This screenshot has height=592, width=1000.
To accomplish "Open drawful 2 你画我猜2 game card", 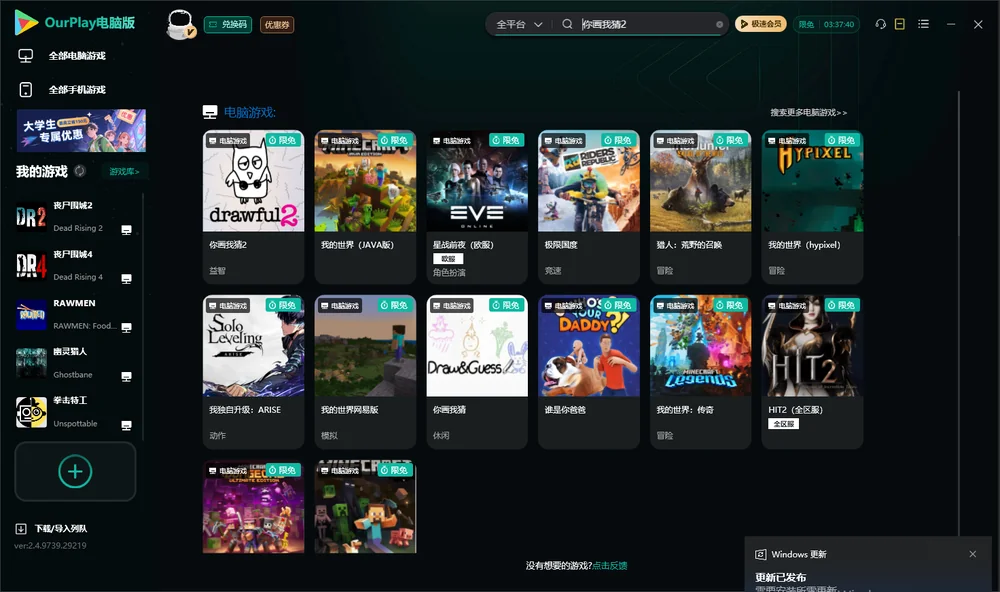I will click(253, 207).
